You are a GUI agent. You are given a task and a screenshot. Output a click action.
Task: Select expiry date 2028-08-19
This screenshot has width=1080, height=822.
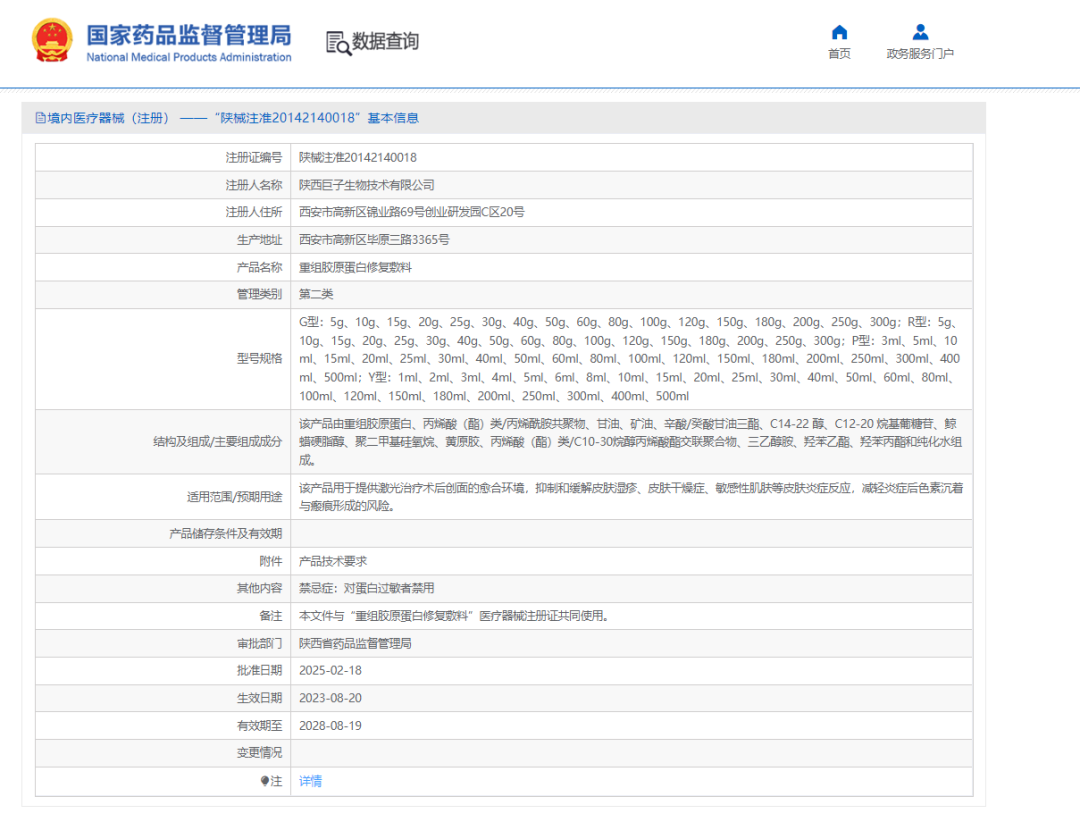pos(330,726)
